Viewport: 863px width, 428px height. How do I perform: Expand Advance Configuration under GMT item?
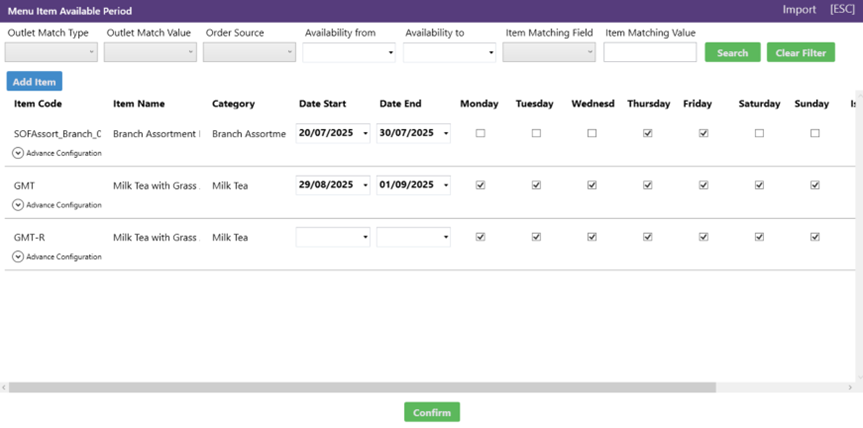coord(19,205)
